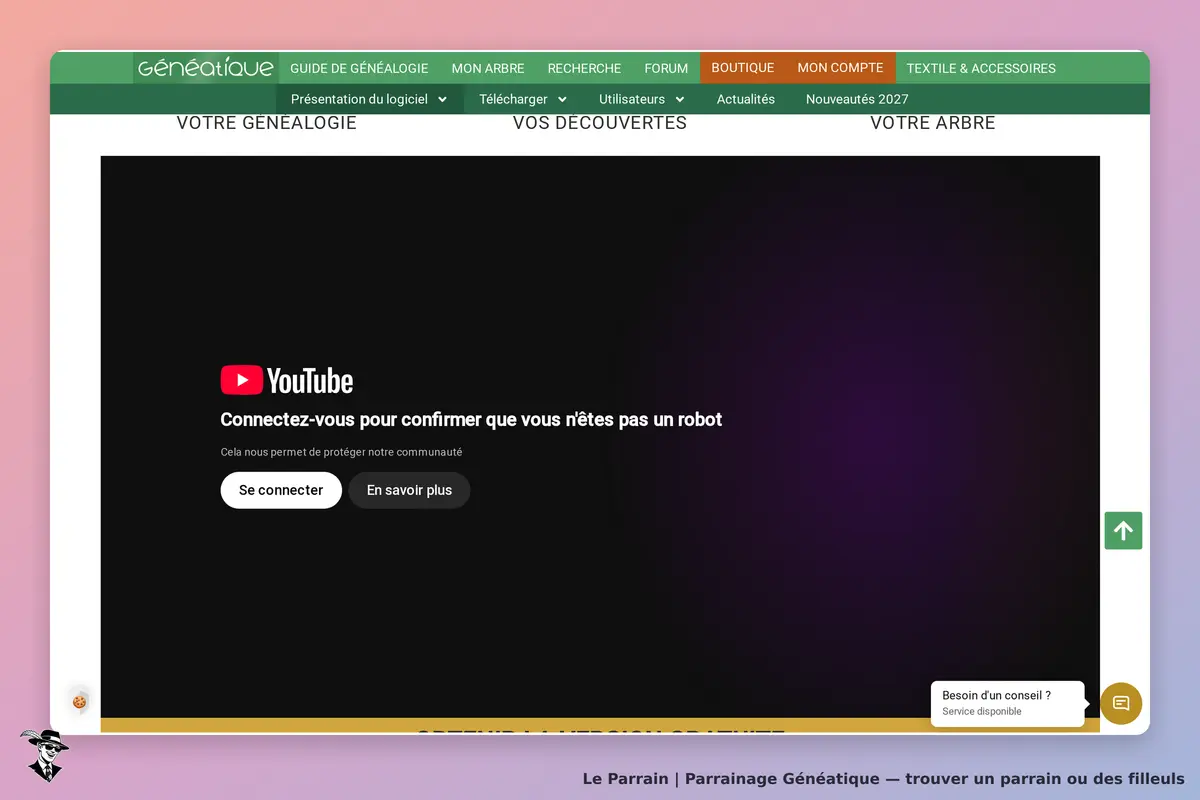
Task: Open the Mon Arbre menu item
Action: coord(488,68)
